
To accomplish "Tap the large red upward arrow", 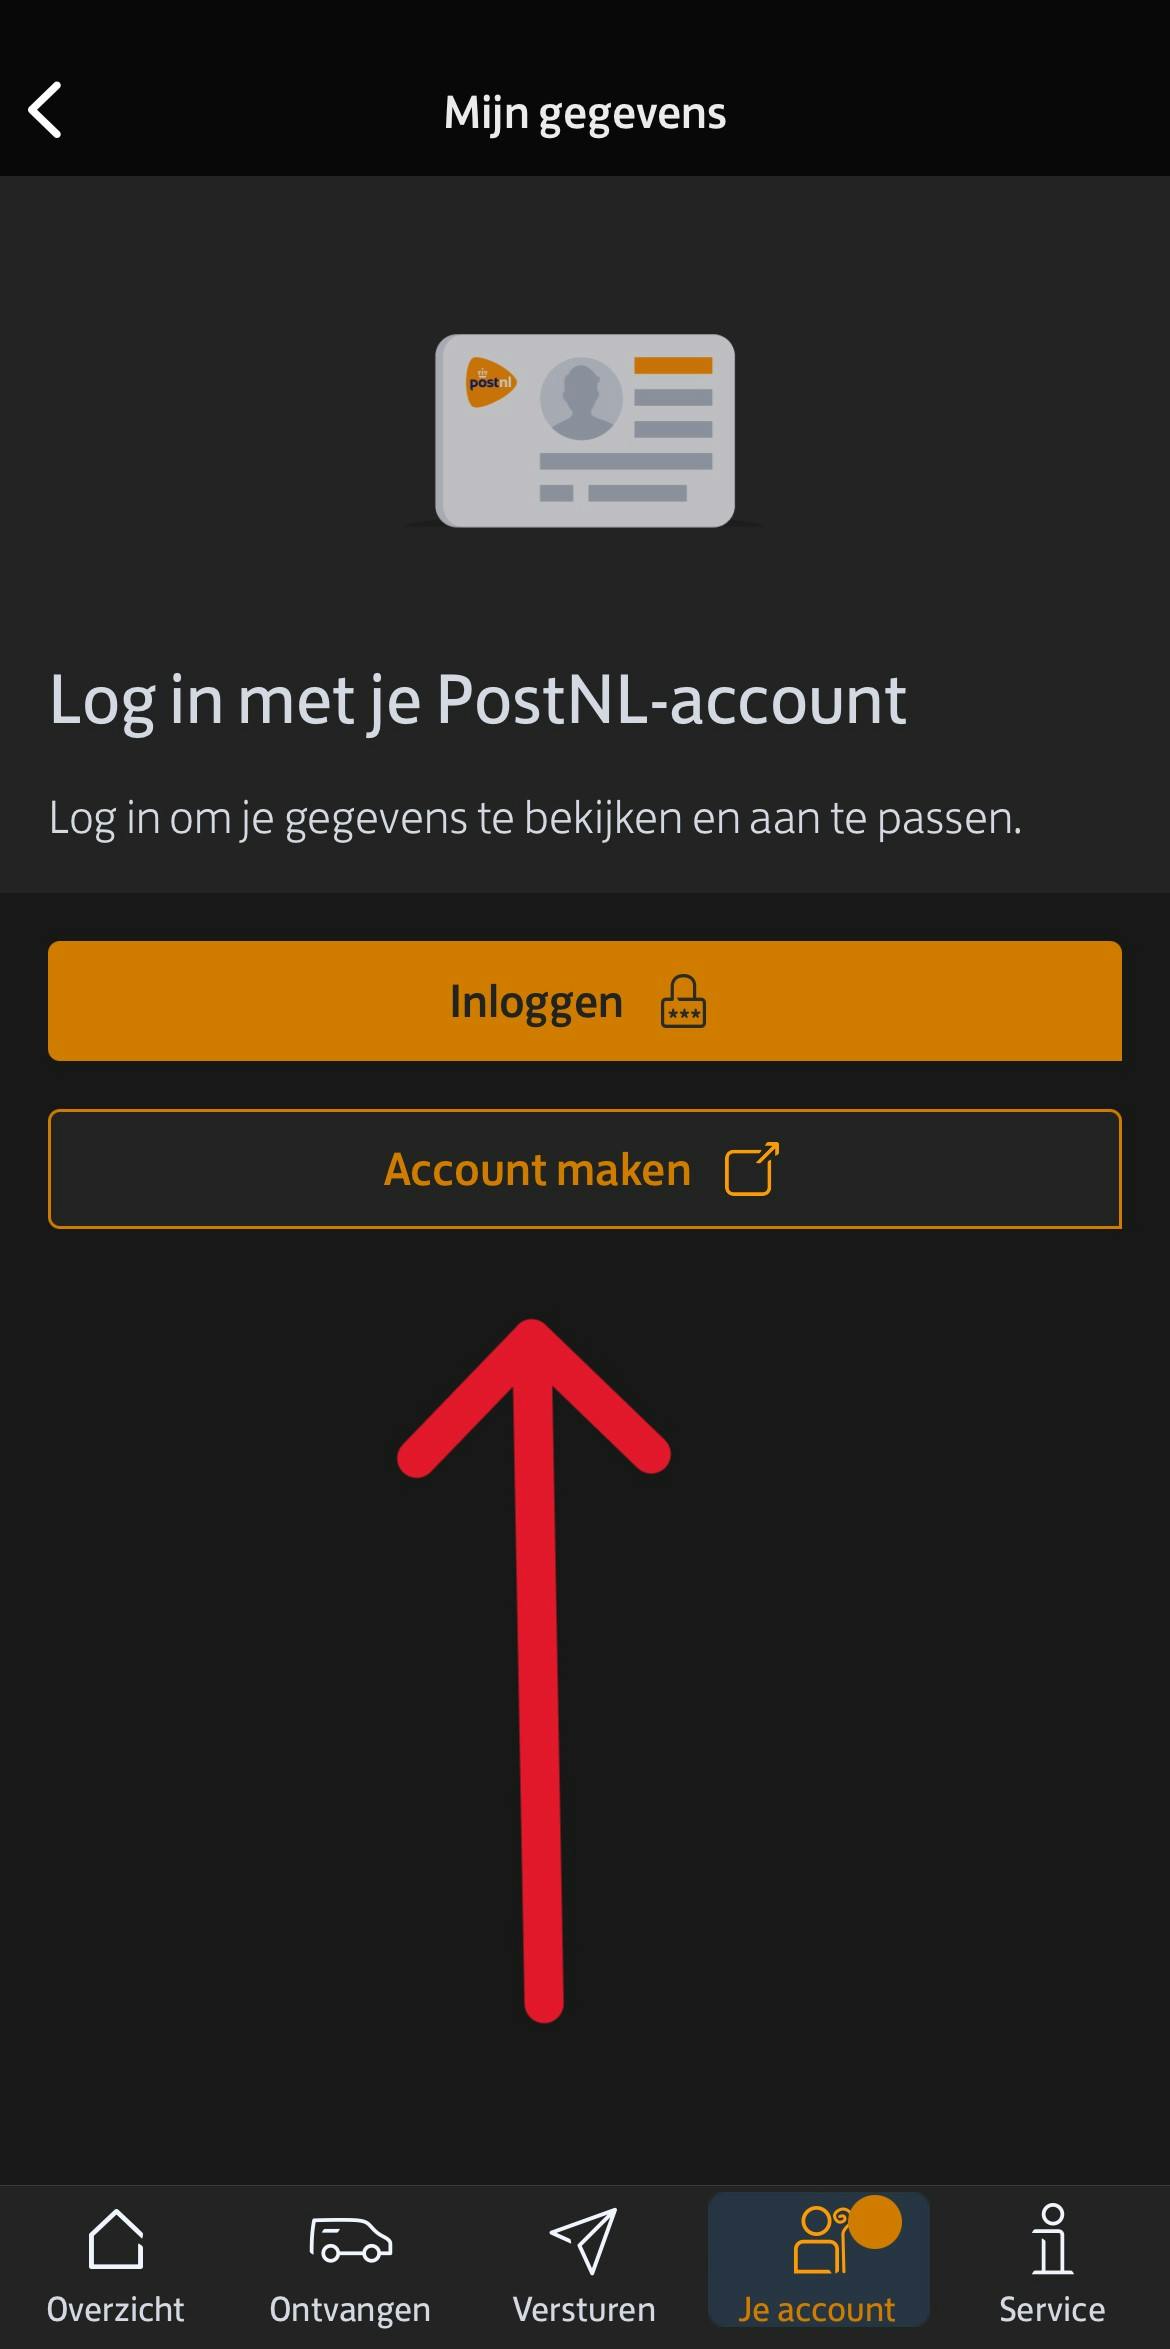I will (534, 1670).
